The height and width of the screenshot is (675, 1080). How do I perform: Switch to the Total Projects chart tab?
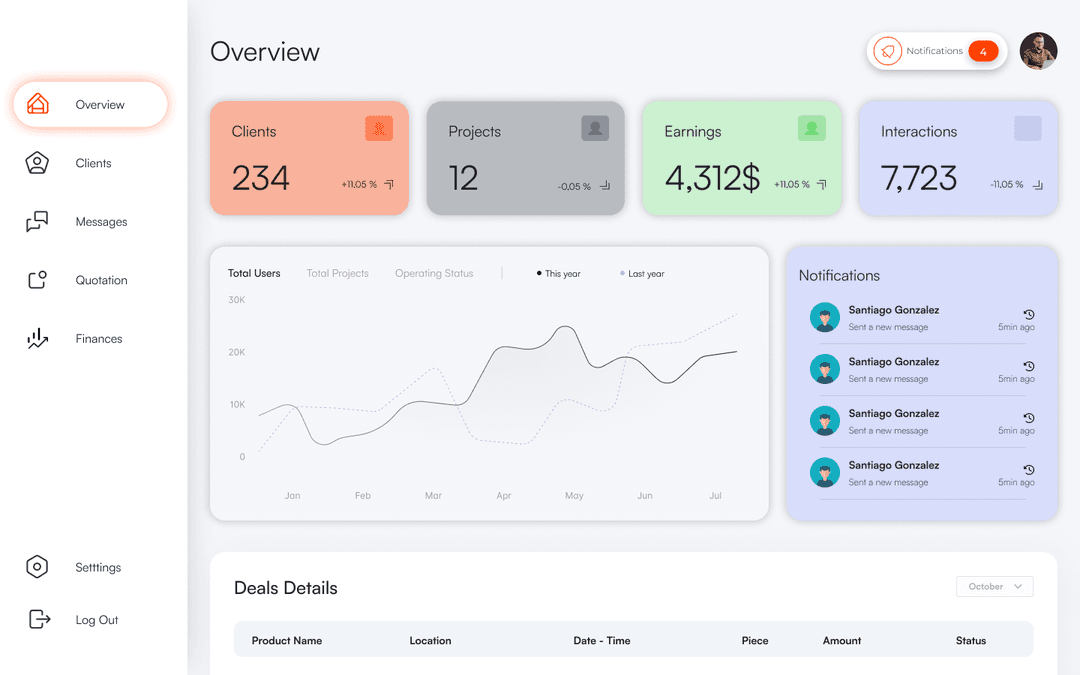coord(337,273)
